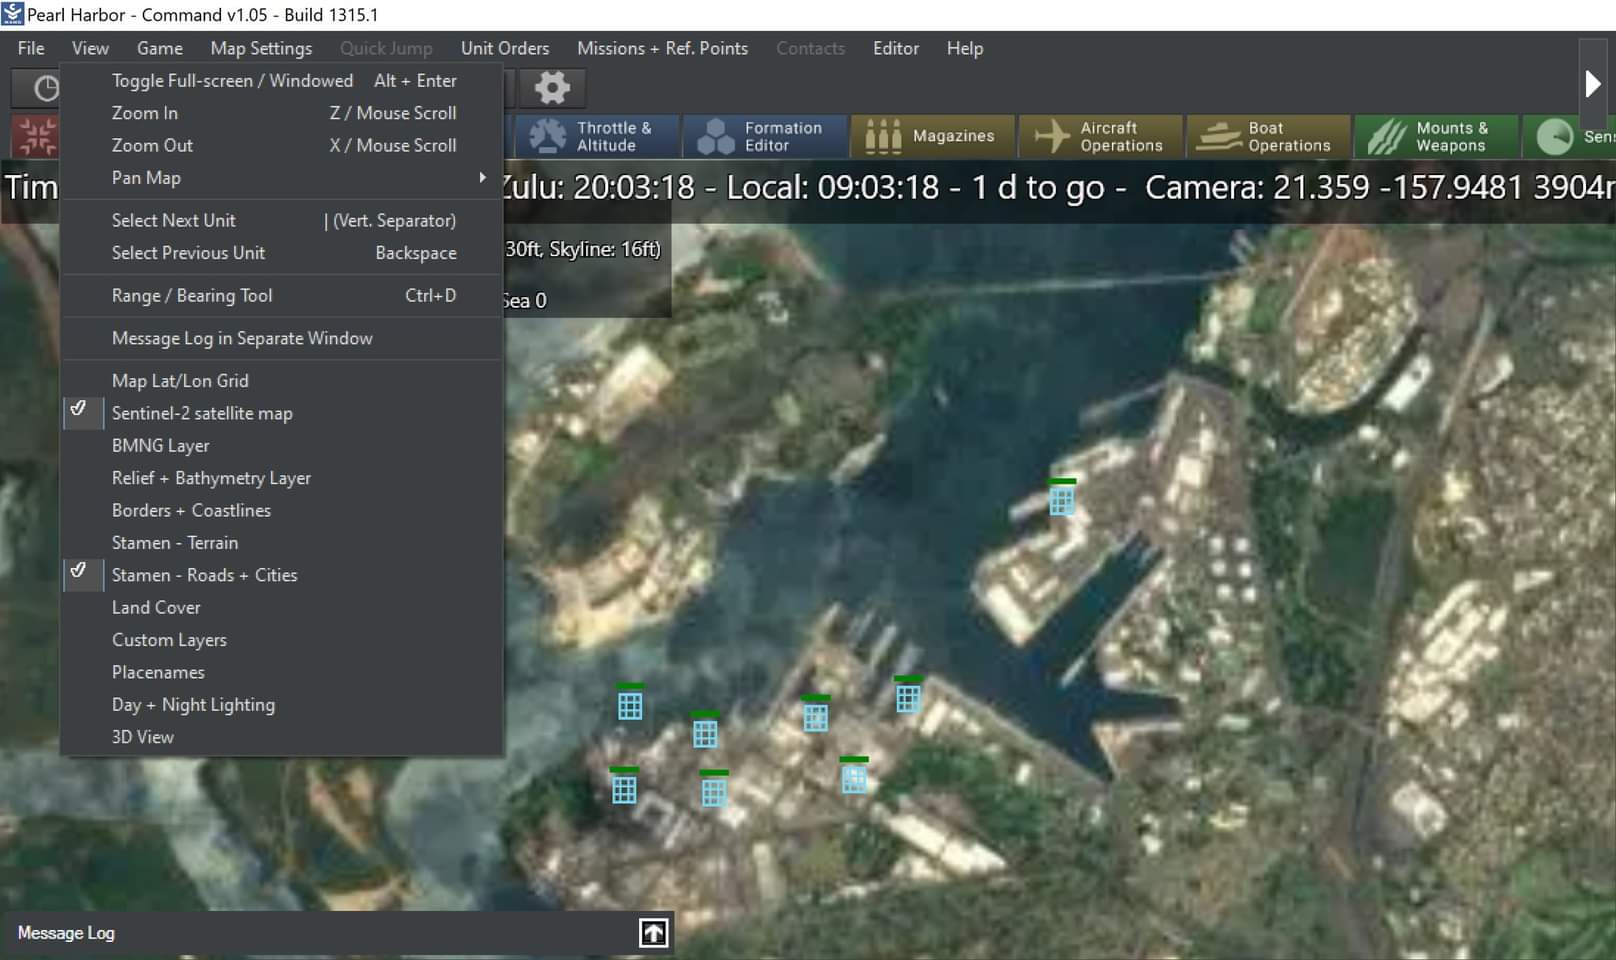Toggle the BMNG Layer
This screenshot has width=1616, height=960.
[281, 446]
